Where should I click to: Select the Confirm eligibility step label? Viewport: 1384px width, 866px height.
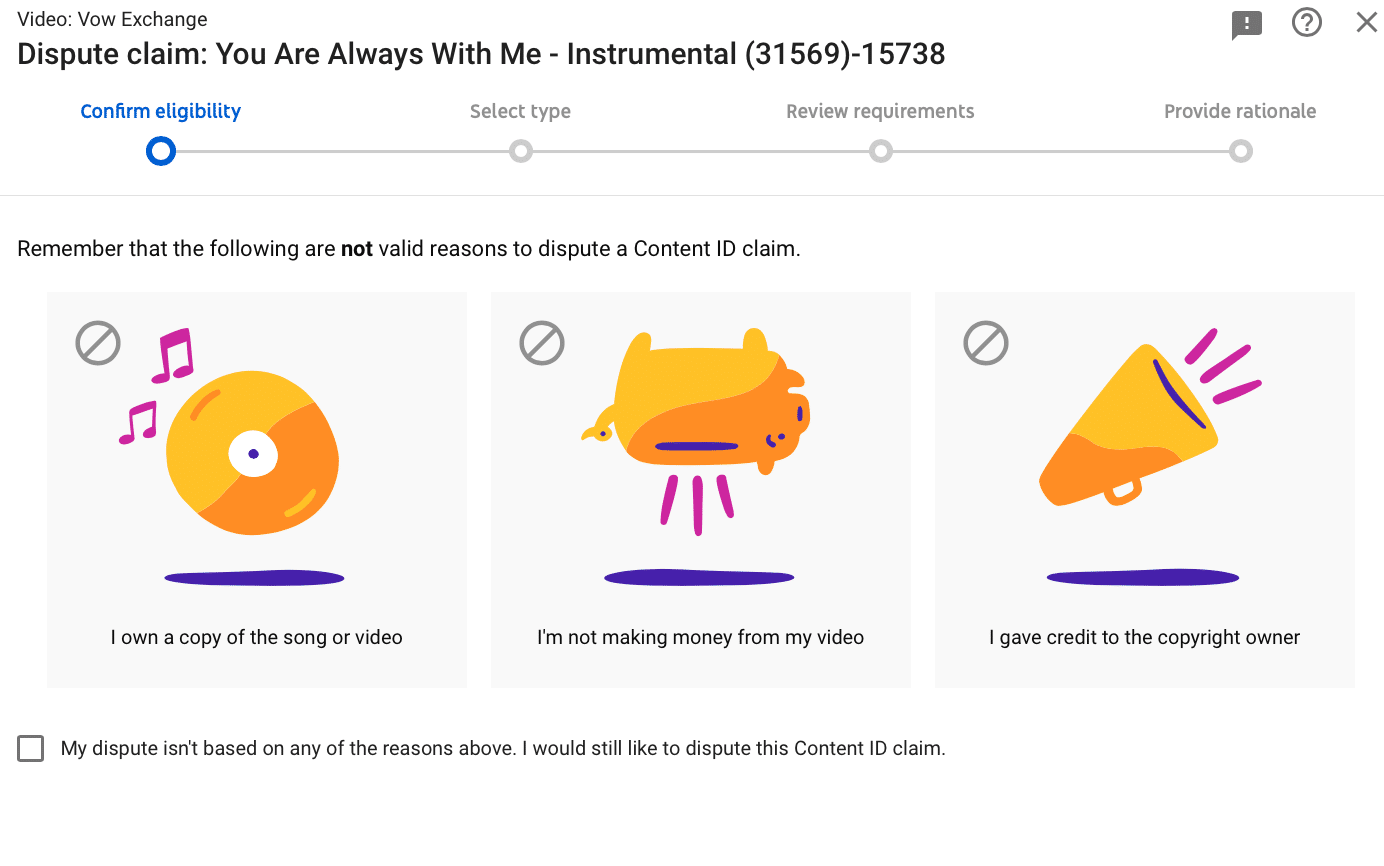click(x=161, y=111)
